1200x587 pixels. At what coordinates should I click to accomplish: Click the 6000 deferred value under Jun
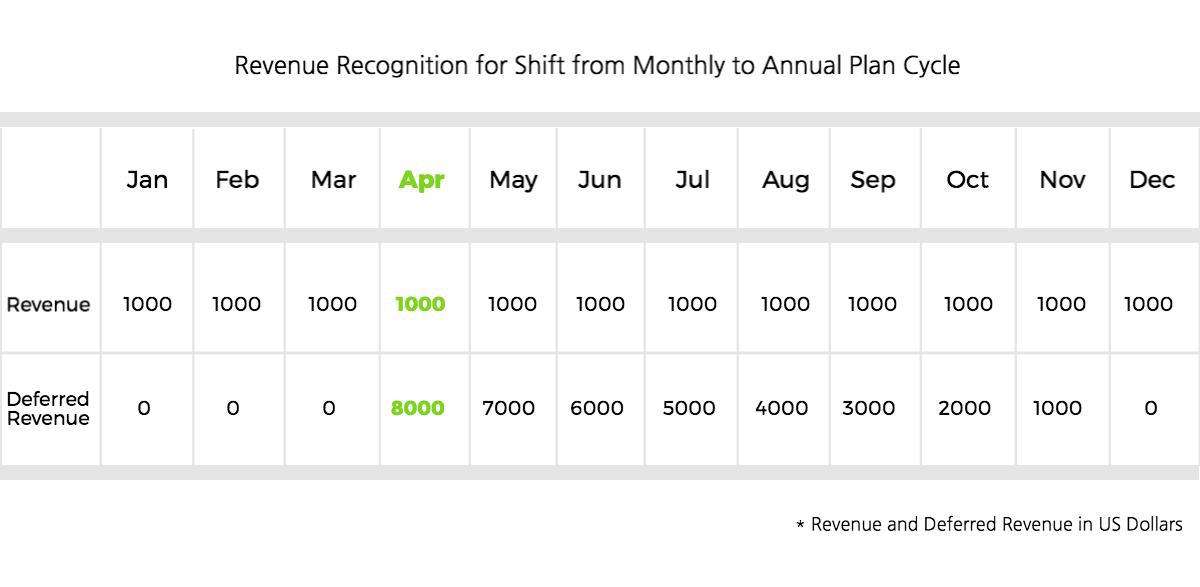pyautogui.click(x=597, y=408)
